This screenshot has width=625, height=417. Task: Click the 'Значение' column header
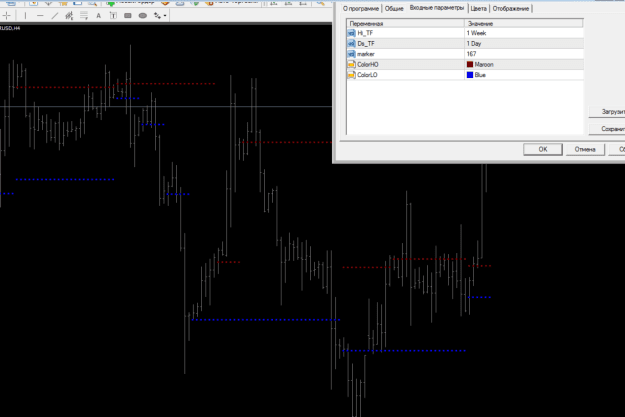click(524, 24)
